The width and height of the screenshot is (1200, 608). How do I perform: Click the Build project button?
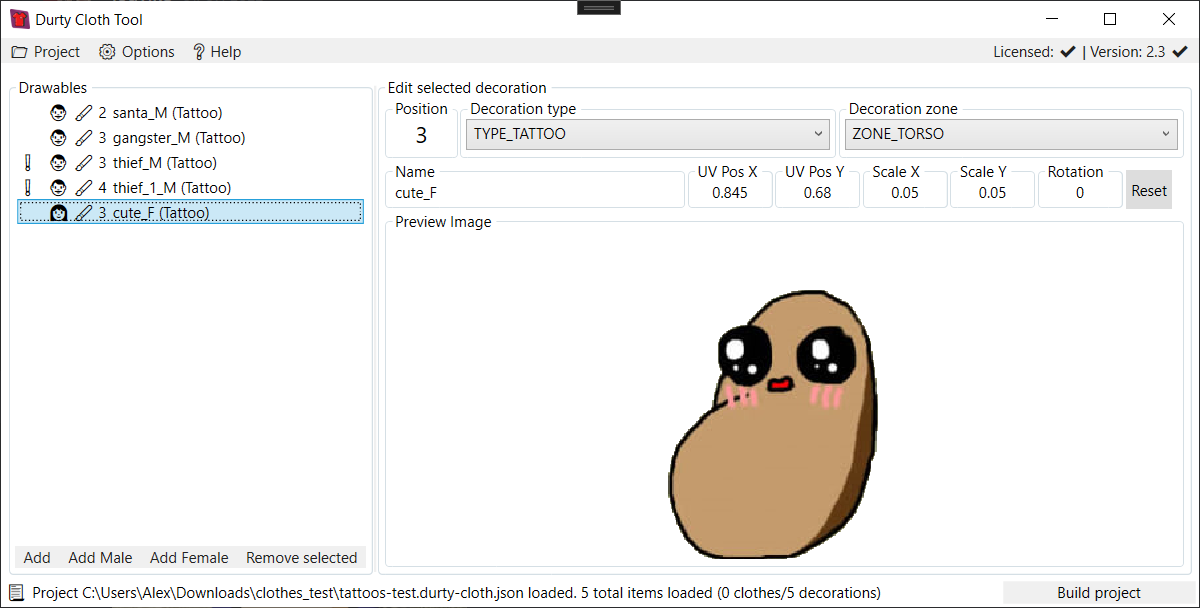[x=1098, y=593]
